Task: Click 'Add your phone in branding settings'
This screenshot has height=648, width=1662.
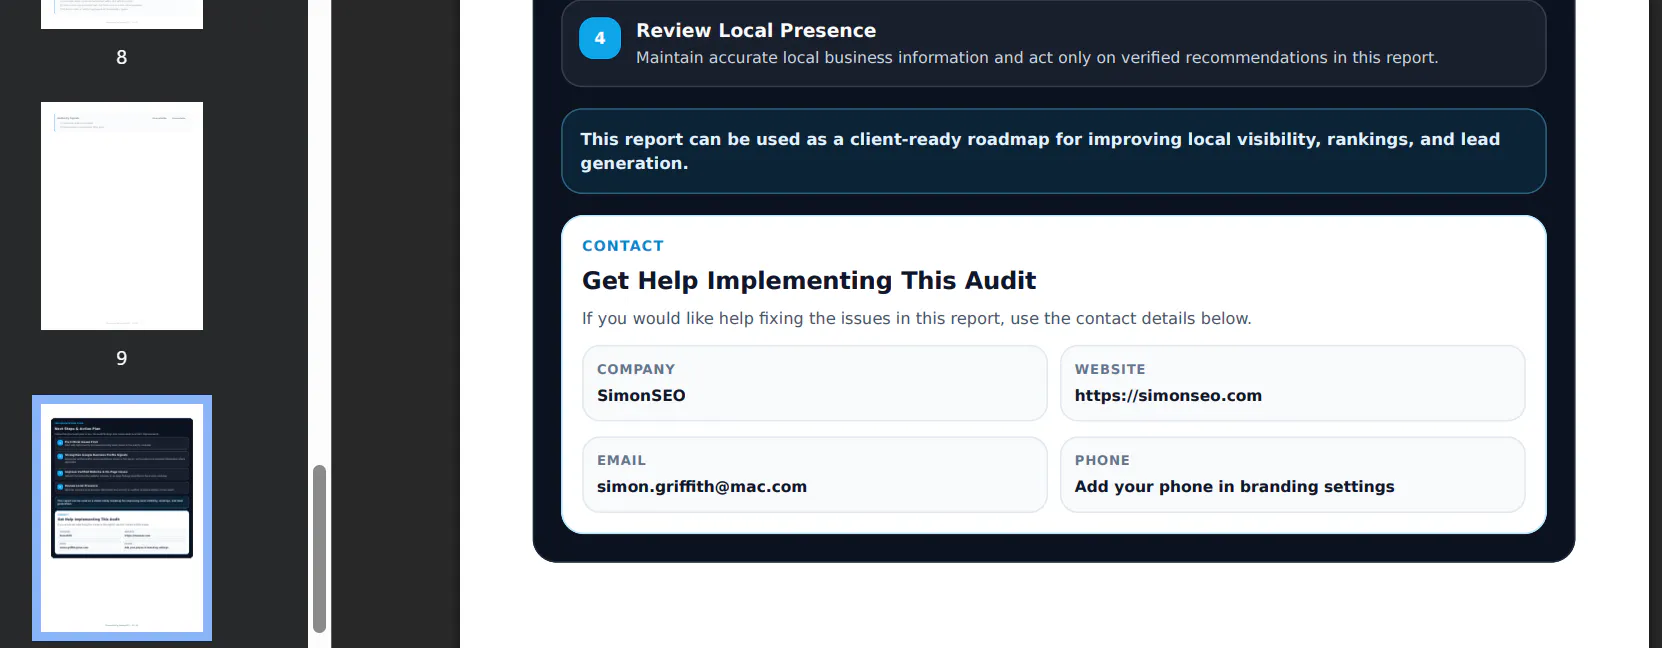Action: point(1234,486)
